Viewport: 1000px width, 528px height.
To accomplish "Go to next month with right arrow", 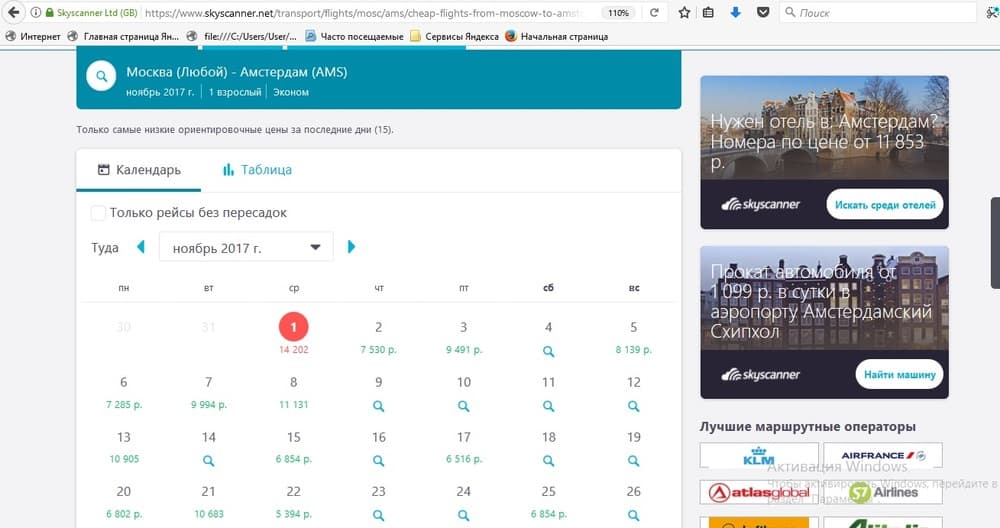I will (351, 247).
